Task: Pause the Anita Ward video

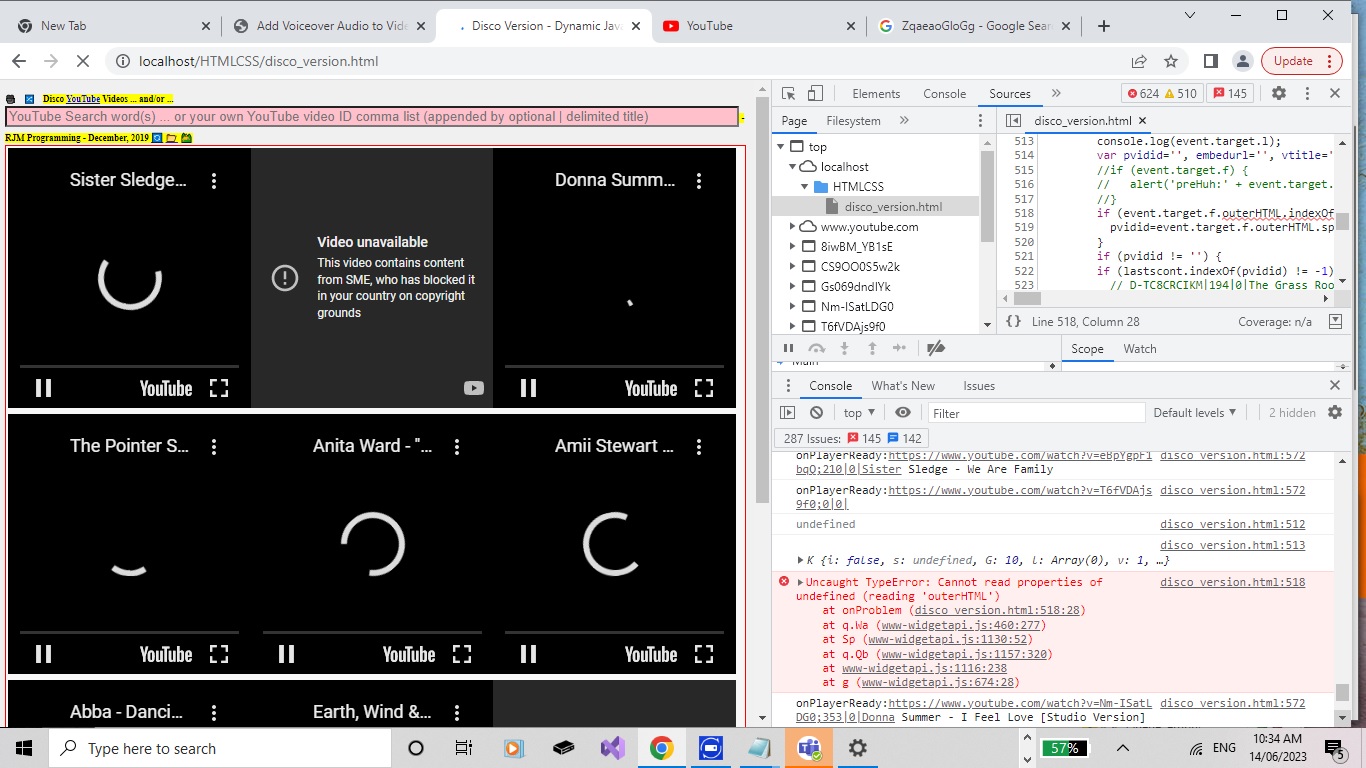Action: pyautogui.click(x=286, y=654)
